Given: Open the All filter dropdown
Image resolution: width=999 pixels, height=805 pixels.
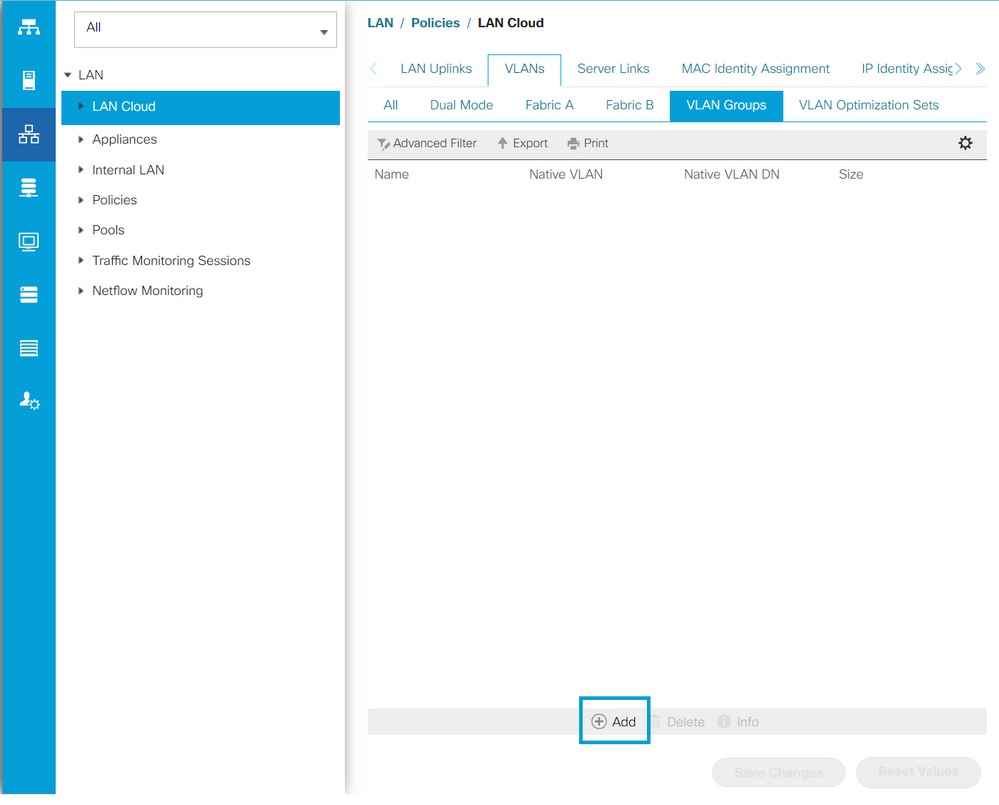Looking at the screenshot, I should tap(204, 31).
